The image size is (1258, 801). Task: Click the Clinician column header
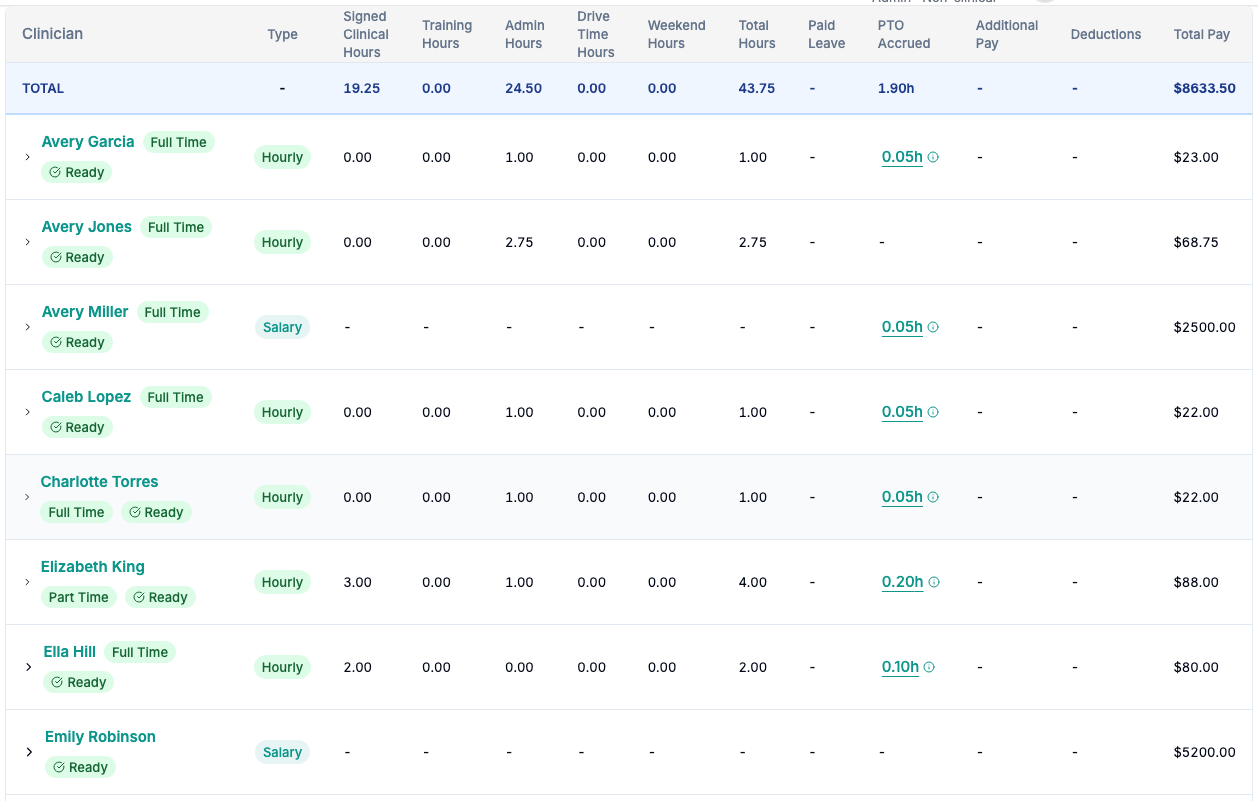click(53, 34)
